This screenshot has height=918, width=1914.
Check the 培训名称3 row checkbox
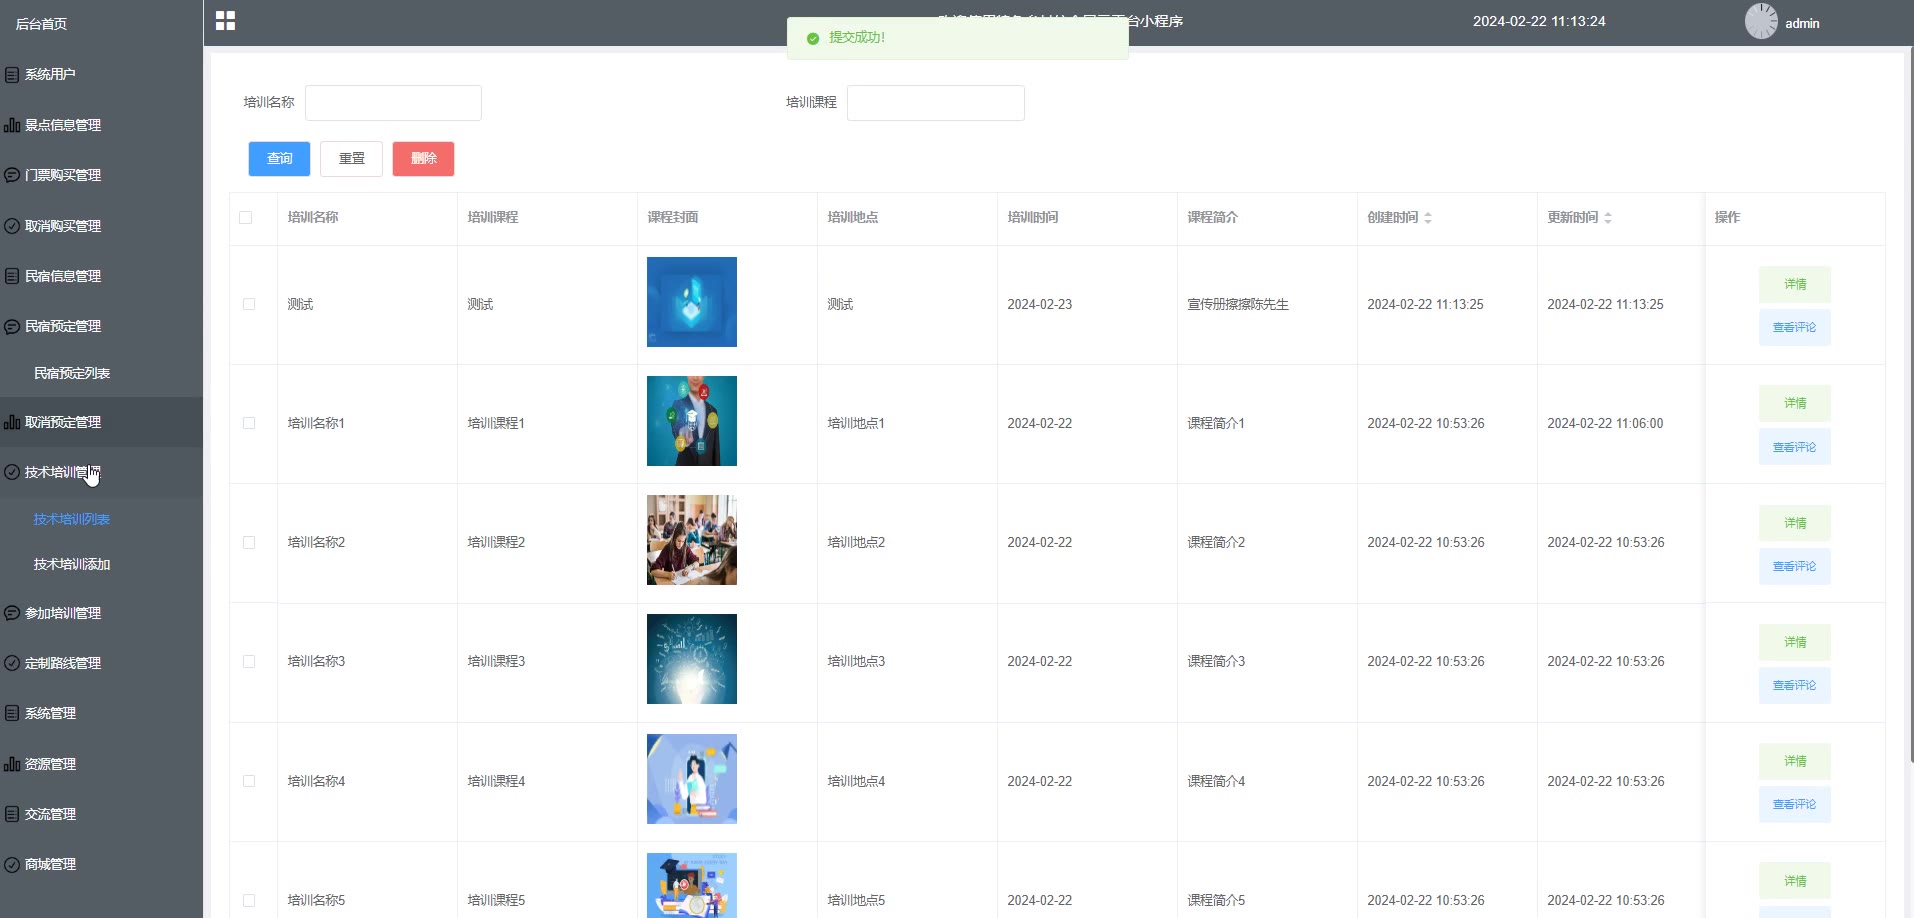[x=249, y=661]
